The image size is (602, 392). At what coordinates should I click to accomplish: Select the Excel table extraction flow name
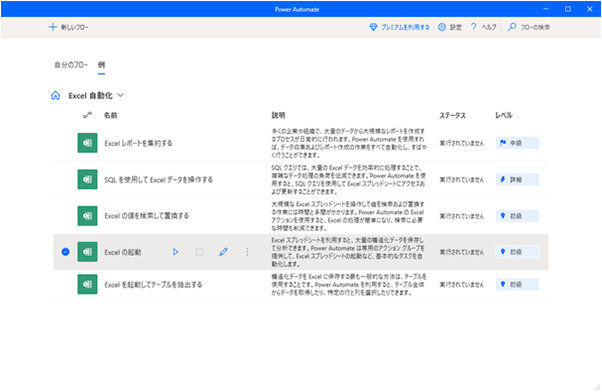pyautogui.click(x=153, y=284)
